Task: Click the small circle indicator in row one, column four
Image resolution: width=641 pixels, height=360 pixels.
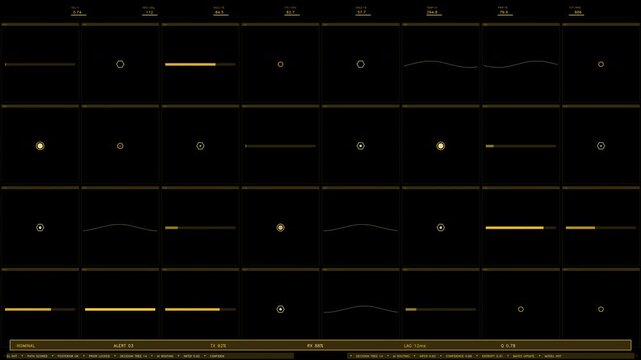Action: point(280,64)
